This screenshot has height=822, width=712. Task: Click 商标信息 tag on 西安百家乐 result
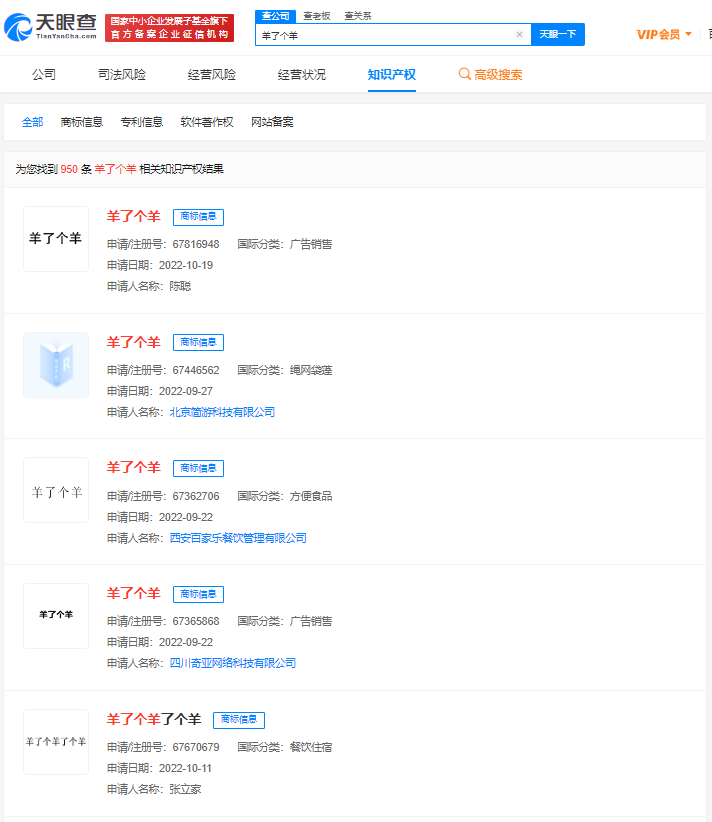[x=199, y=469]
